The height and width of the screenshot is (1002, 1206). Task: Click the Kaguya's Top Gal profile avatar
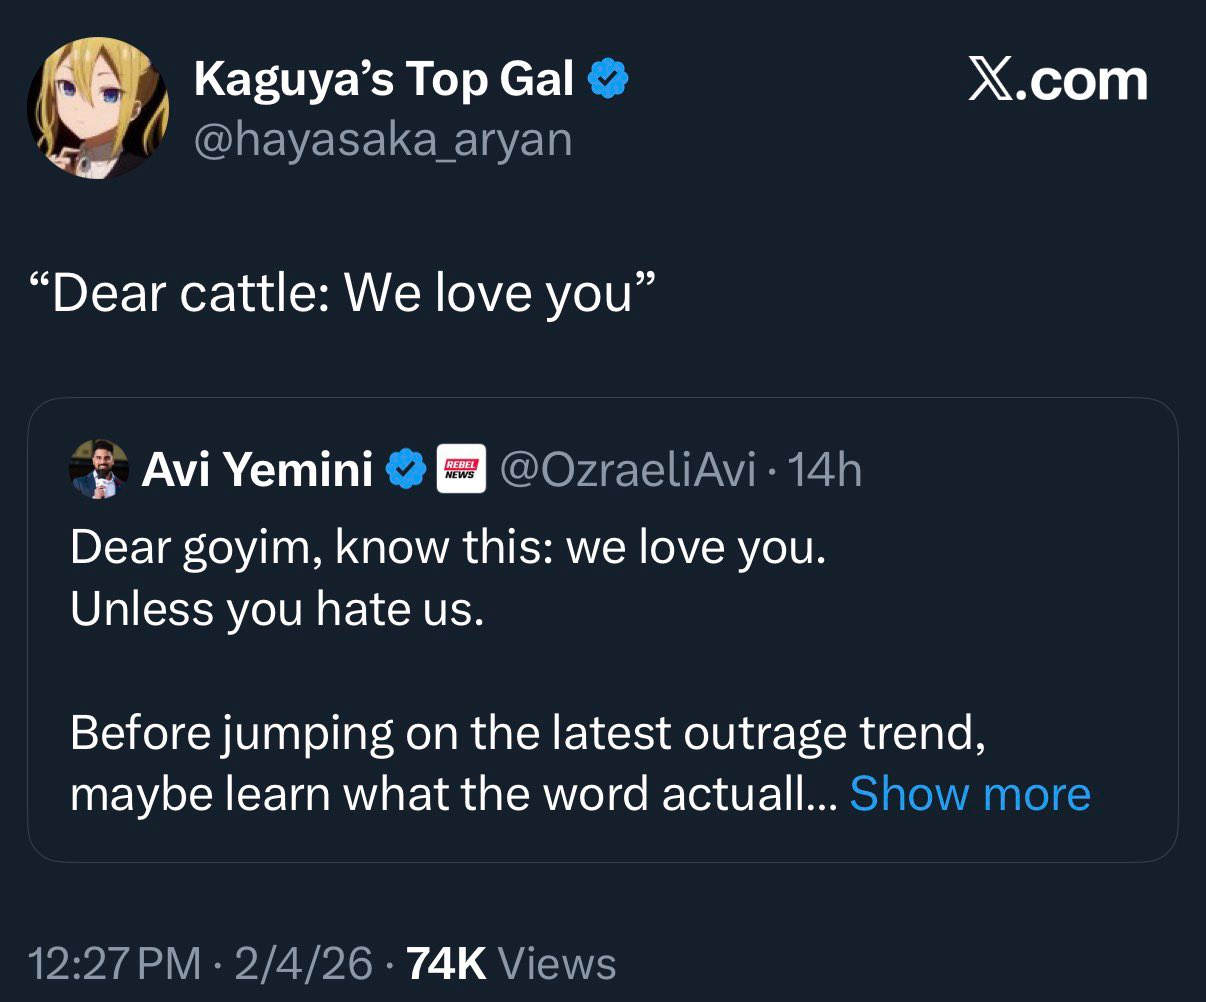coord(98,108)
